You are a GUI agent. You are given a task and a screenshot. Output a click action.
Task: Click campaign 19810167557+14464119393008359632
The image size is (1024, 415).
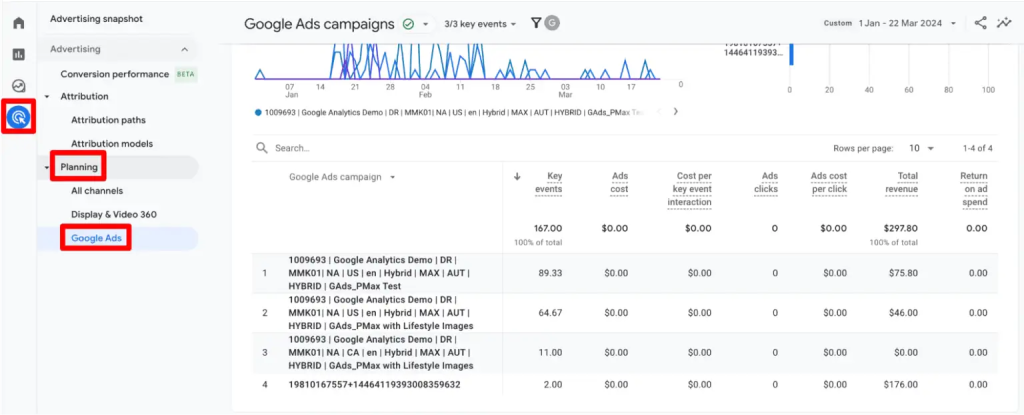(374, 385)
